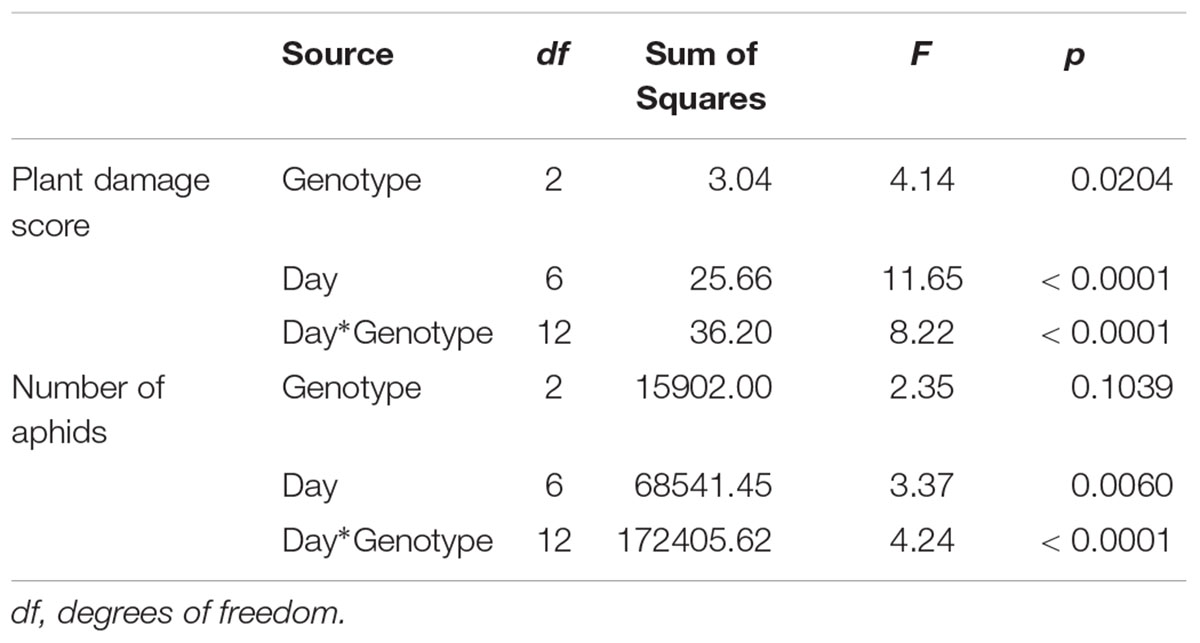Click the Source column header
This screenshot has height=643, width=1200.
coord(337,54)
